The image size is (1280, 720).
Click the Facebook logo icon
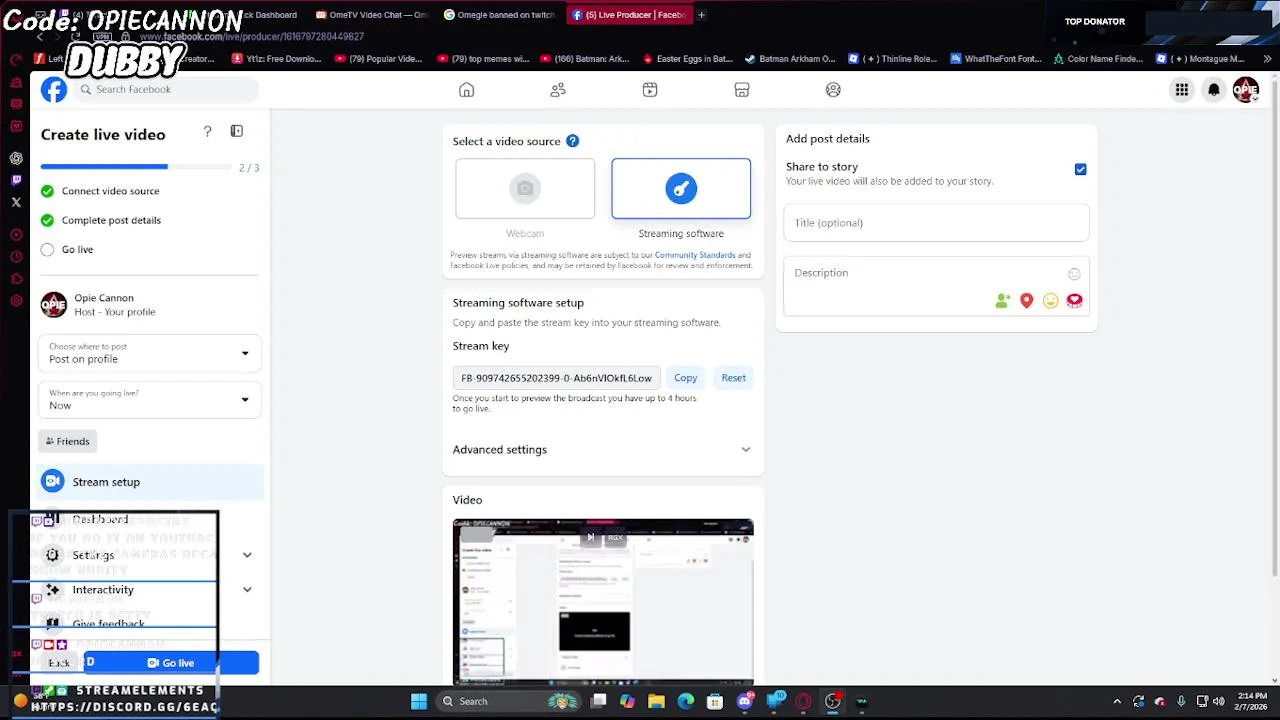click(x=54, y=90)
